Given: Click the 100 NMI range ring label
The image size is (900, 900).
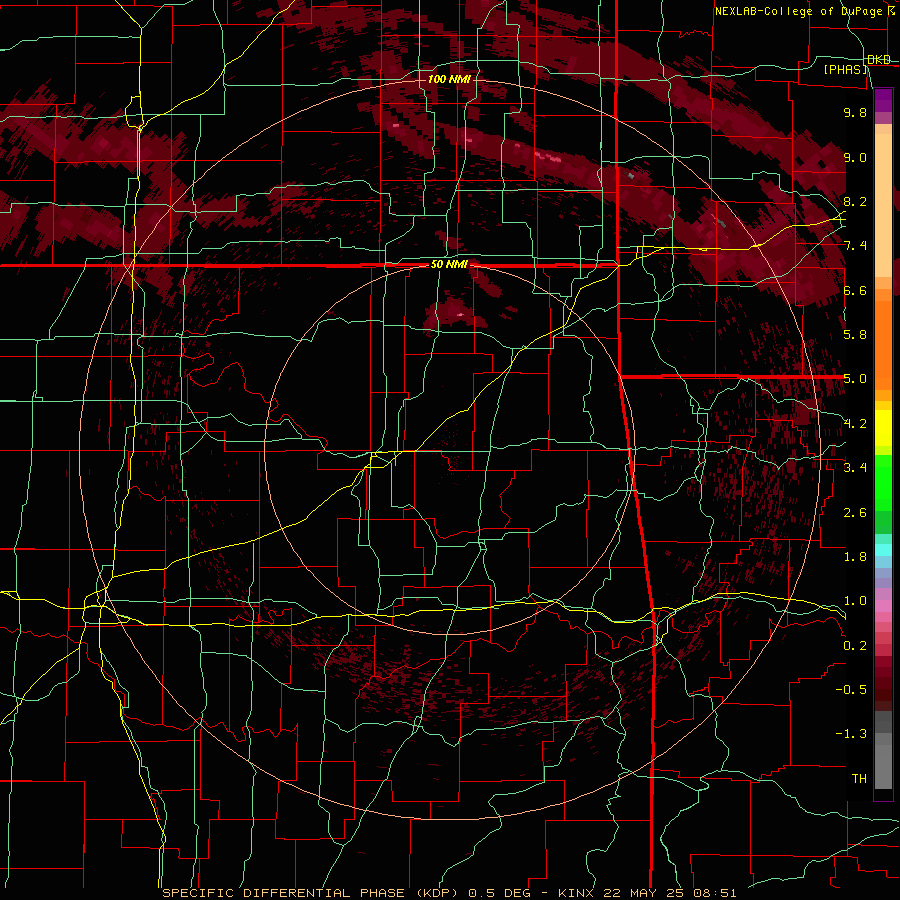Looking at the screenshot, I should 449,79.
